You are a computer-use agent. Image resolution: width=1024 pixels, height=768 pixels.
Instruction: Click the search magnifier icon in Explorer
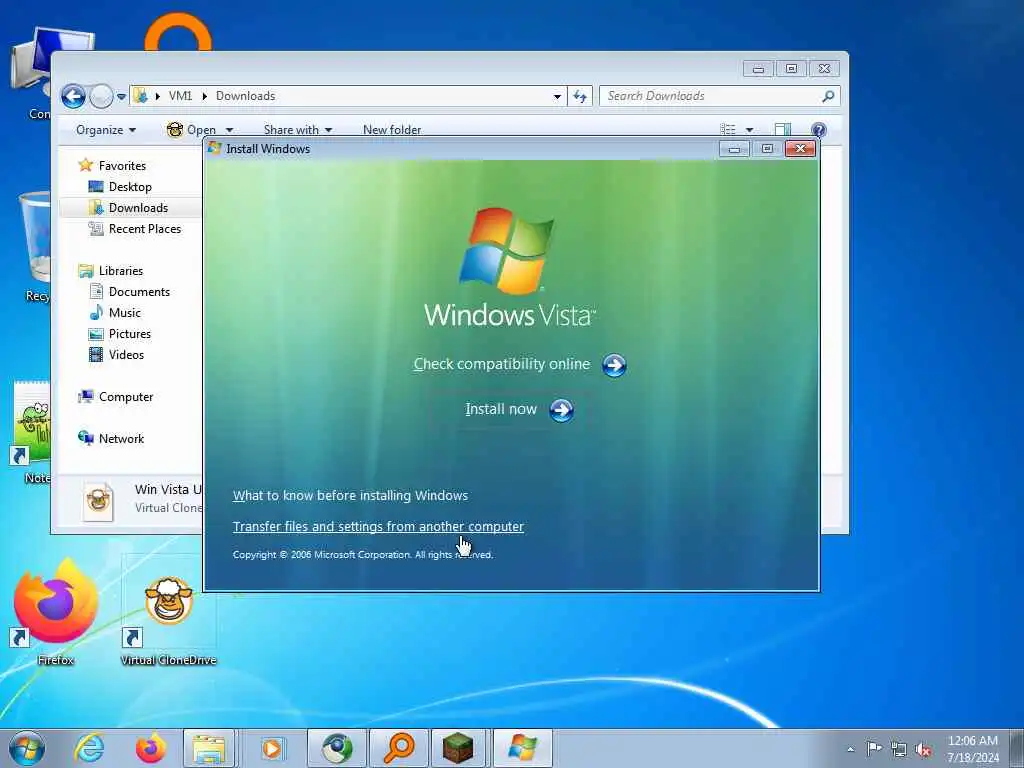(828, 96)
